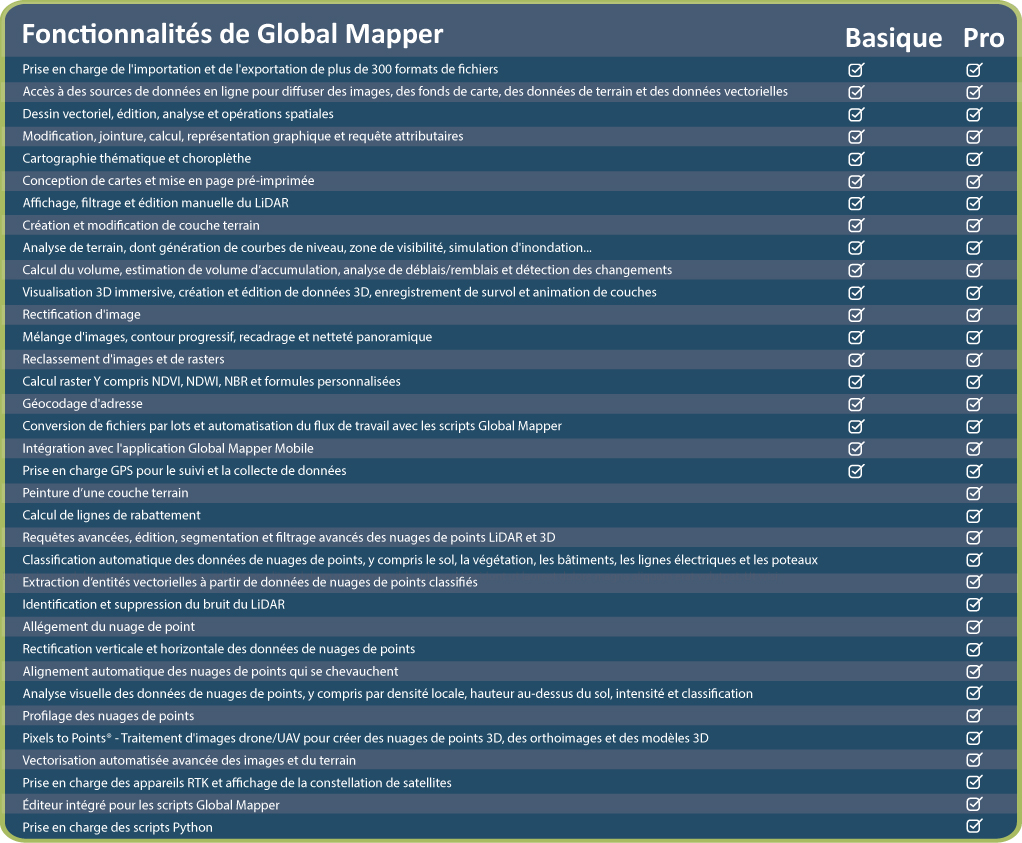Click Pro checkmark for 'Prise en charge des scripts Python'
Screen dimensions: 1022x843
(x=974, y=826)
